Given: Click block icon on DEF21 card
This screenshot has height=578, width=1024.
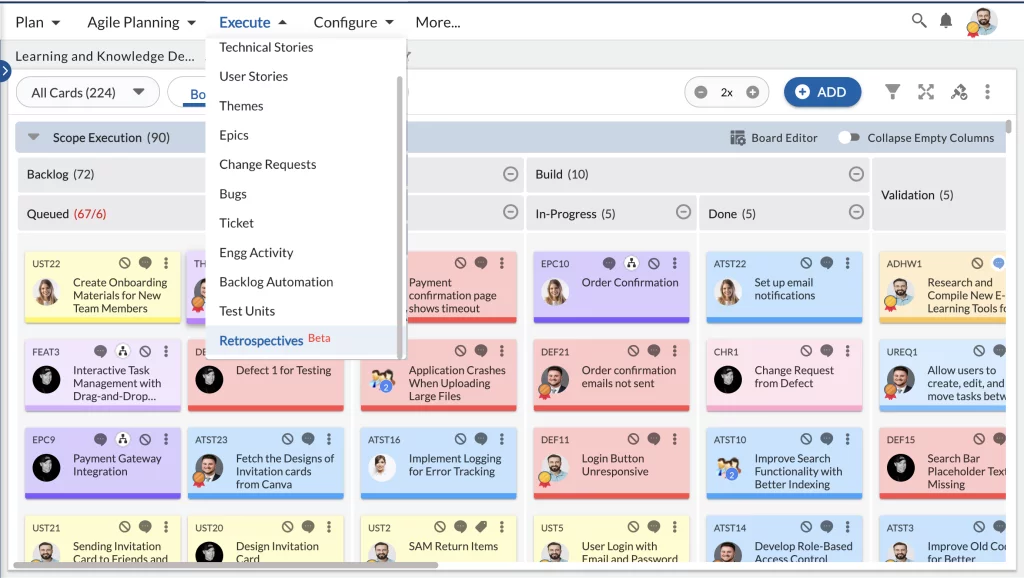Looking at the screenshot, I should (x=633, y=351).
